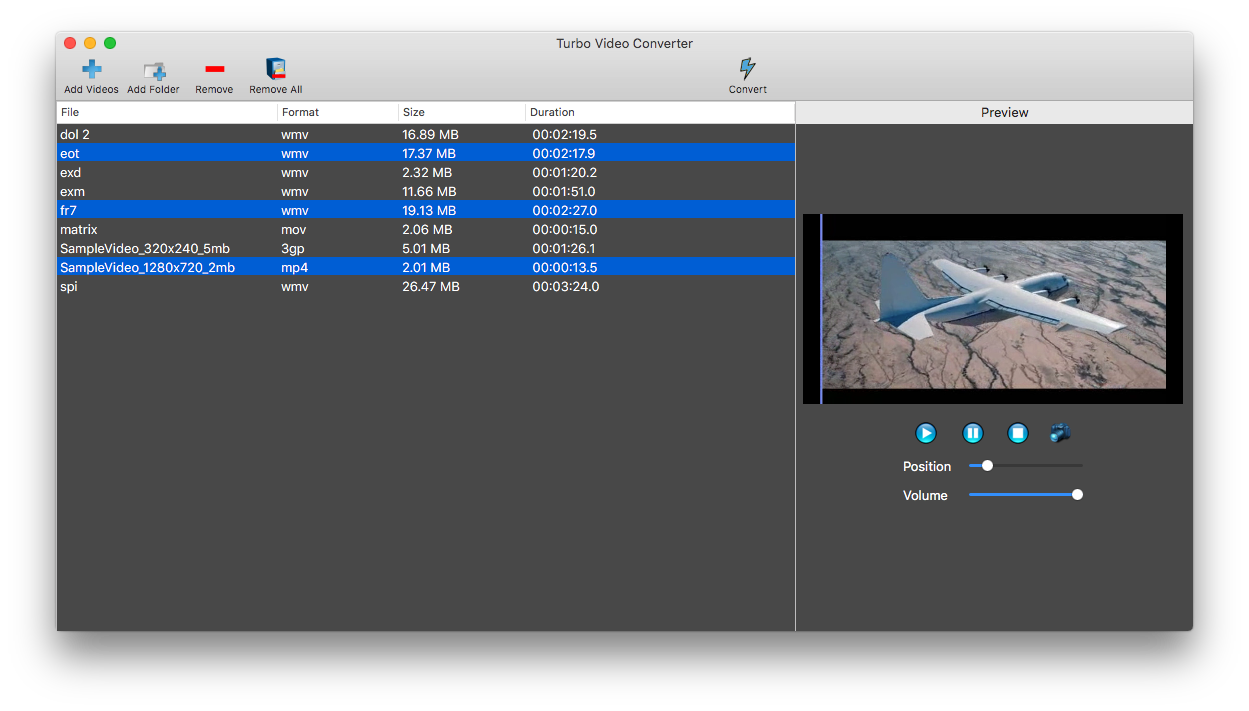Select the 'eot' file row
The image size is (1249, 711).
[426, 153]
